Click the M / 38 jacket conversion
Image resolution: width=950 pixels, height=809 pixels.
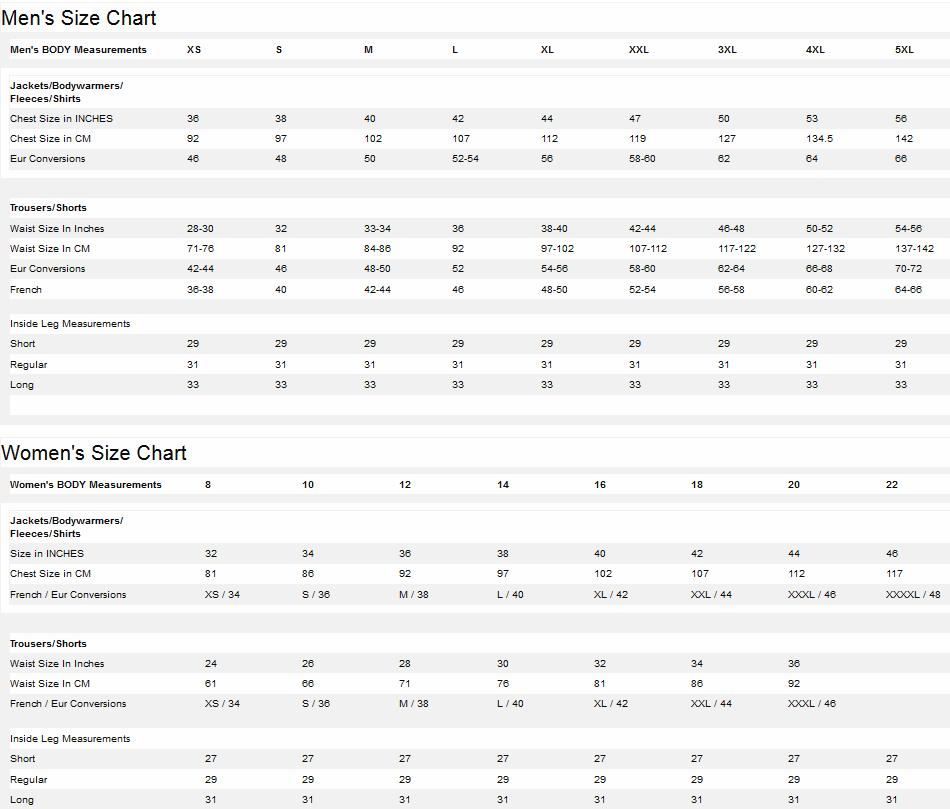point(414,595)
